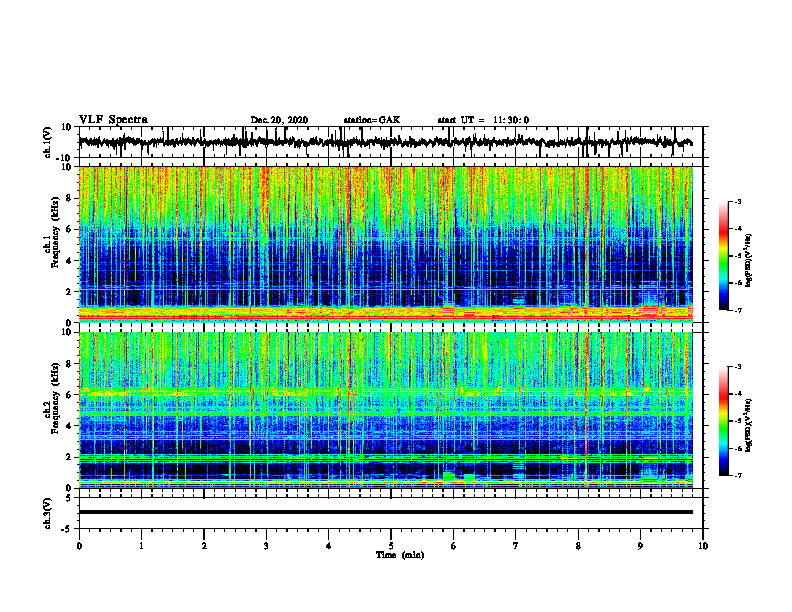This screenshot has width=792, height=612.
Task: Click the '0' tick on the time axis
Action: (79, 546)
